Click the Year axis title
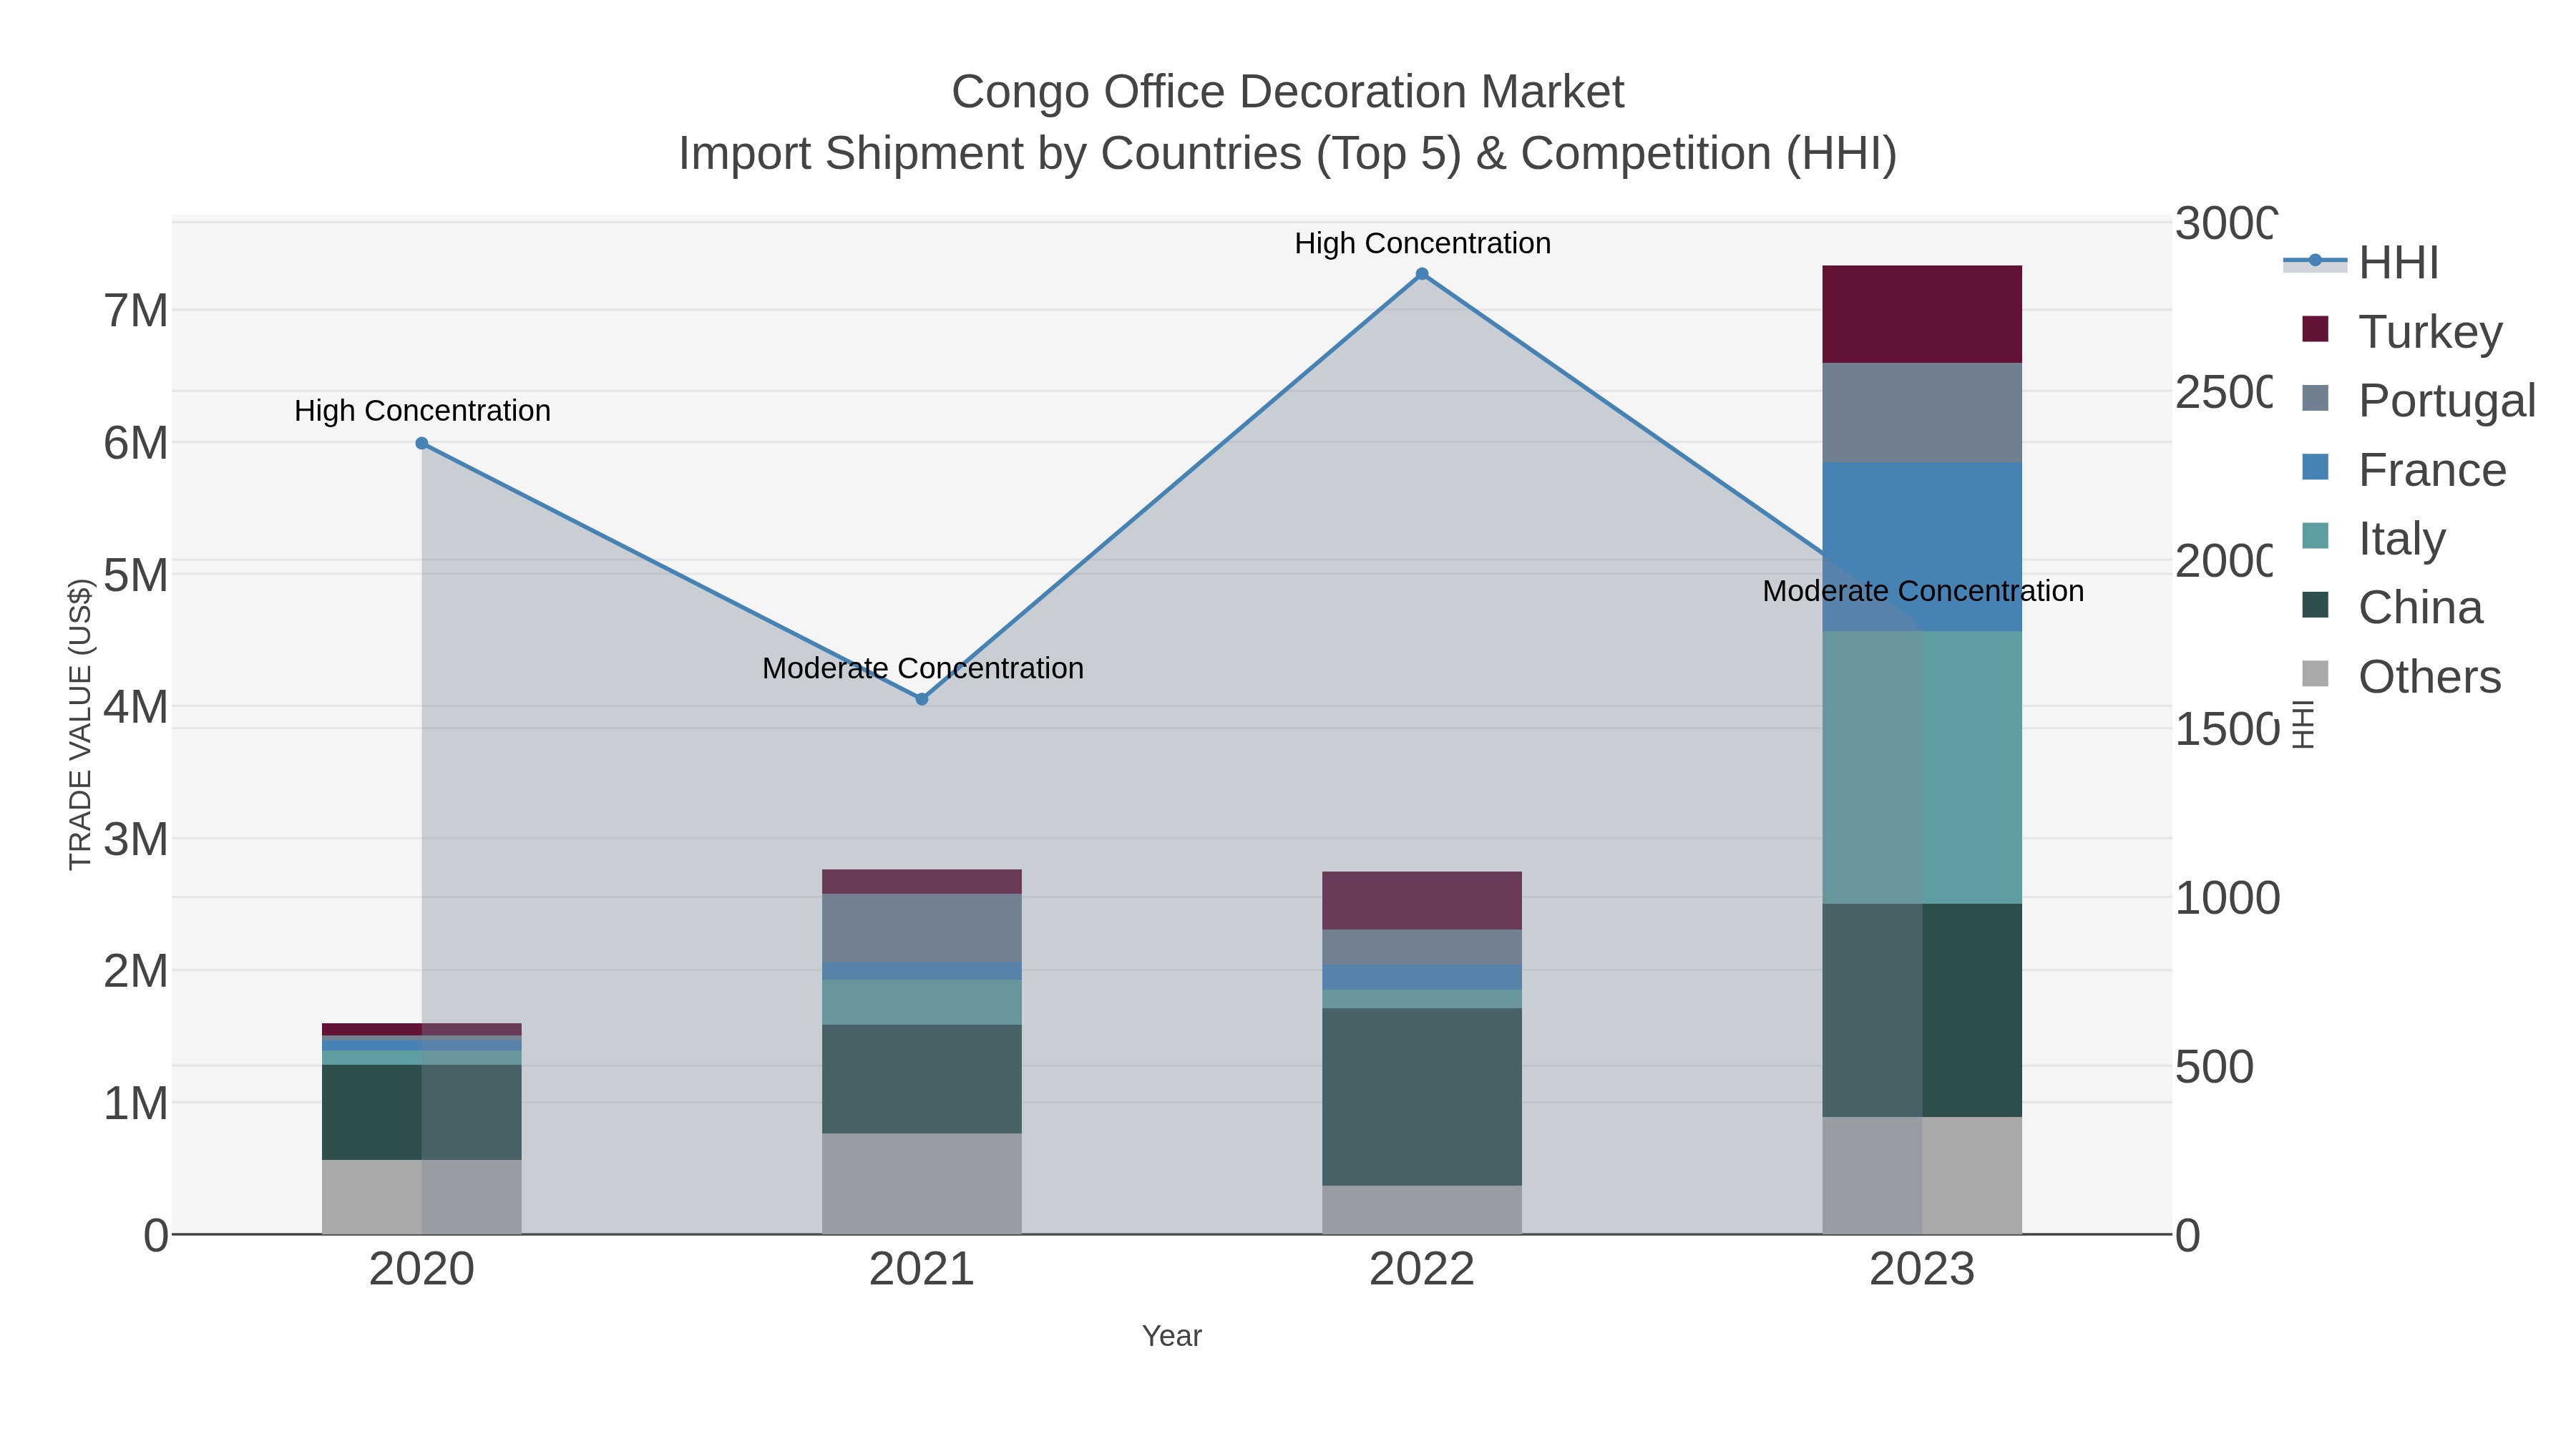Viewport: 2576px width, 1449px height. point(1172,1336)
